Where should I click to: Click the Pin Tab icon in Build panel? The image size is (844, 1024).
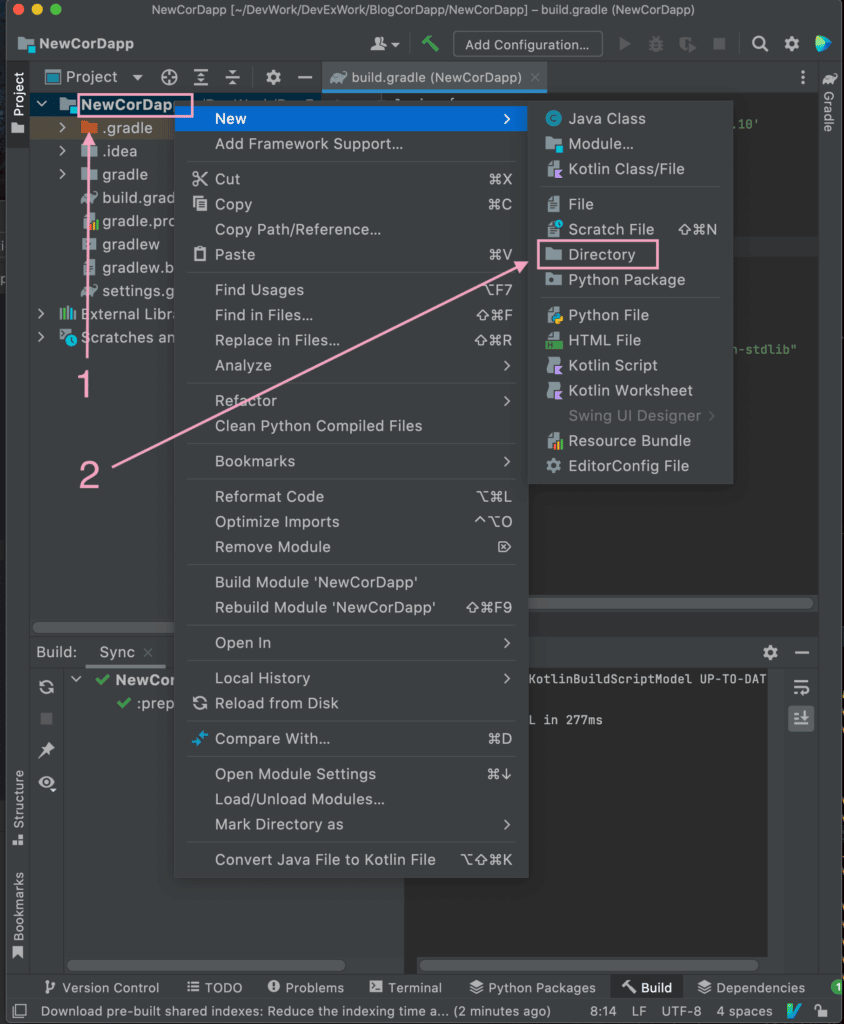[46, 750]
